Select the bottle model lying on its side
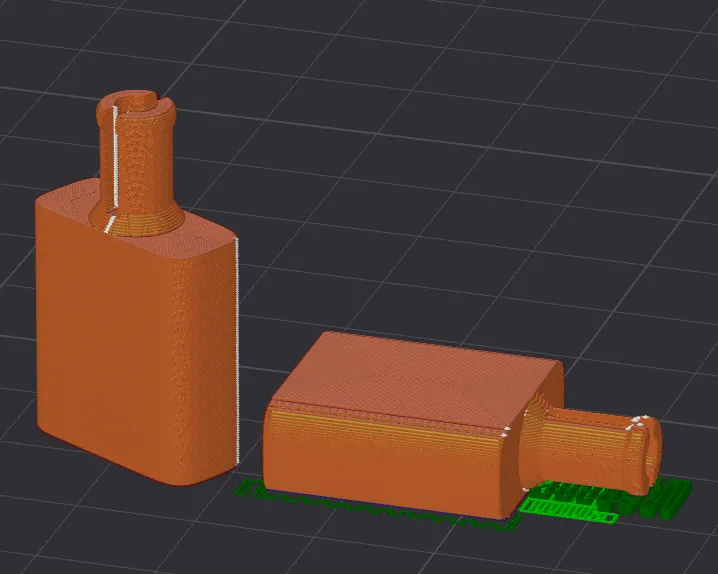The image size is (718, 574). click(x=412, y=426)
